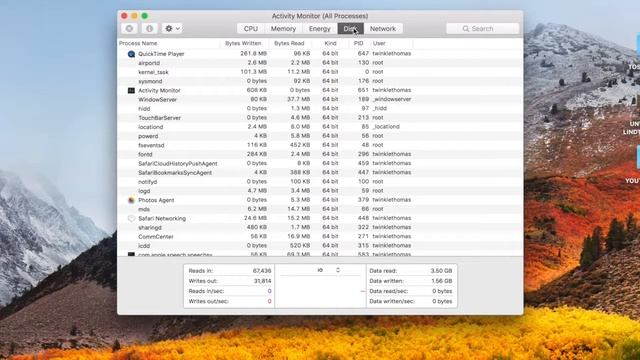Select the kernel_task process row
The image size is (640, 360).
click(320, 72)
